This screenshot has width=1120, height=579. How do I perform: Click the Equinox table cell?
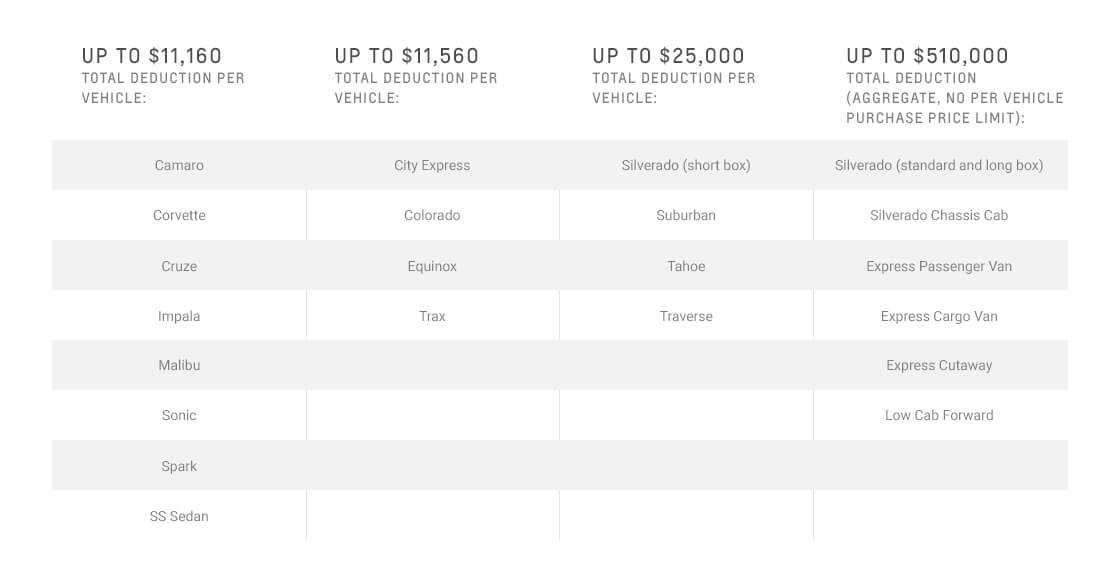tap(432, 266)
